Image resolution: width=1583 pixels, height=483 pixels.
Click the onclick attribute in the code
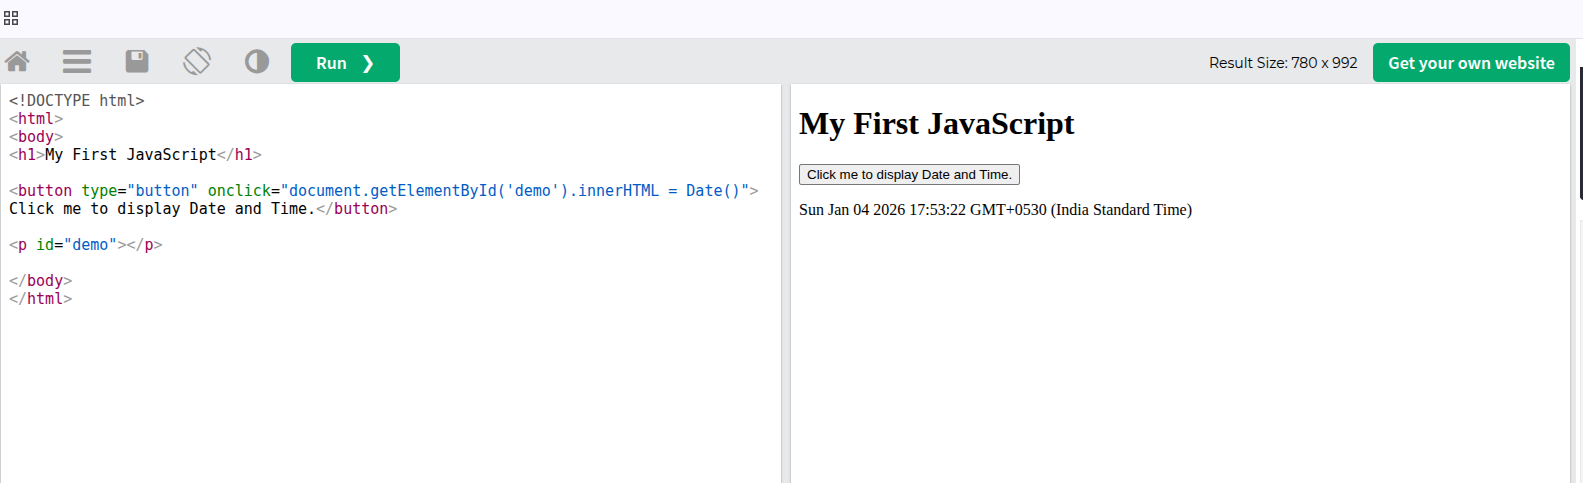[x=239, y=191]
